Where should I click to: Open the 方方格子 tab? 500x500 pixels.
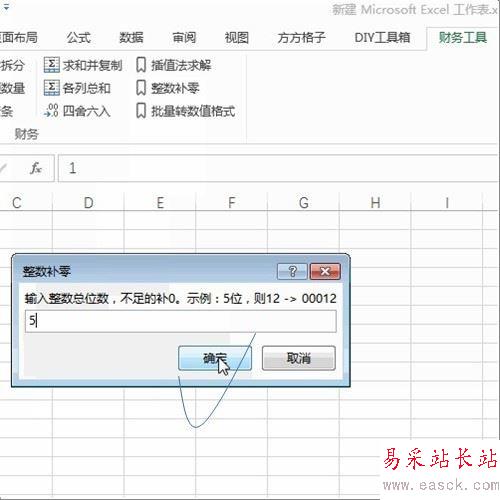[x=301, y=37]
